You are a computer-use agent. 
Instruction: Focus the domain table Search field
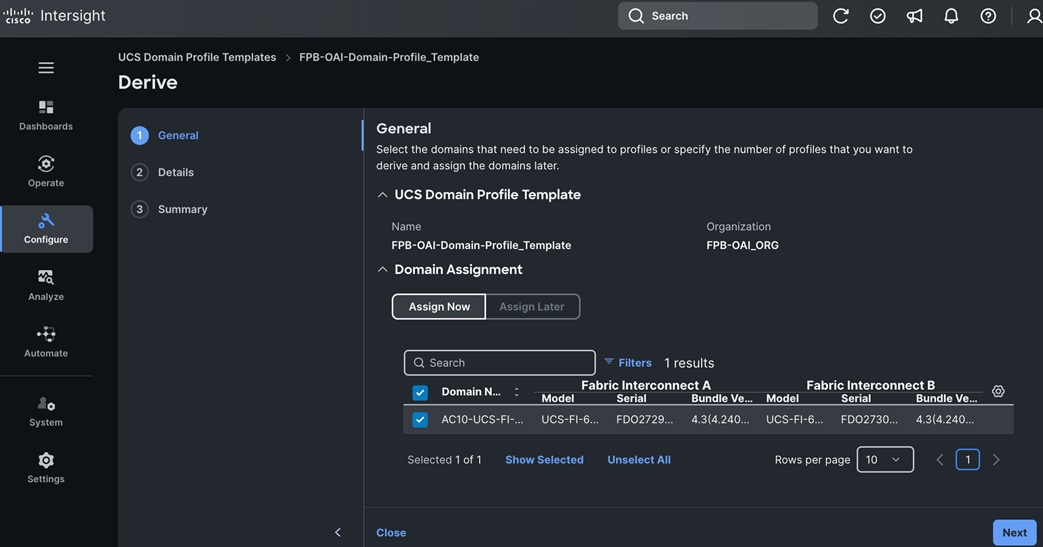tap(500, 363)
